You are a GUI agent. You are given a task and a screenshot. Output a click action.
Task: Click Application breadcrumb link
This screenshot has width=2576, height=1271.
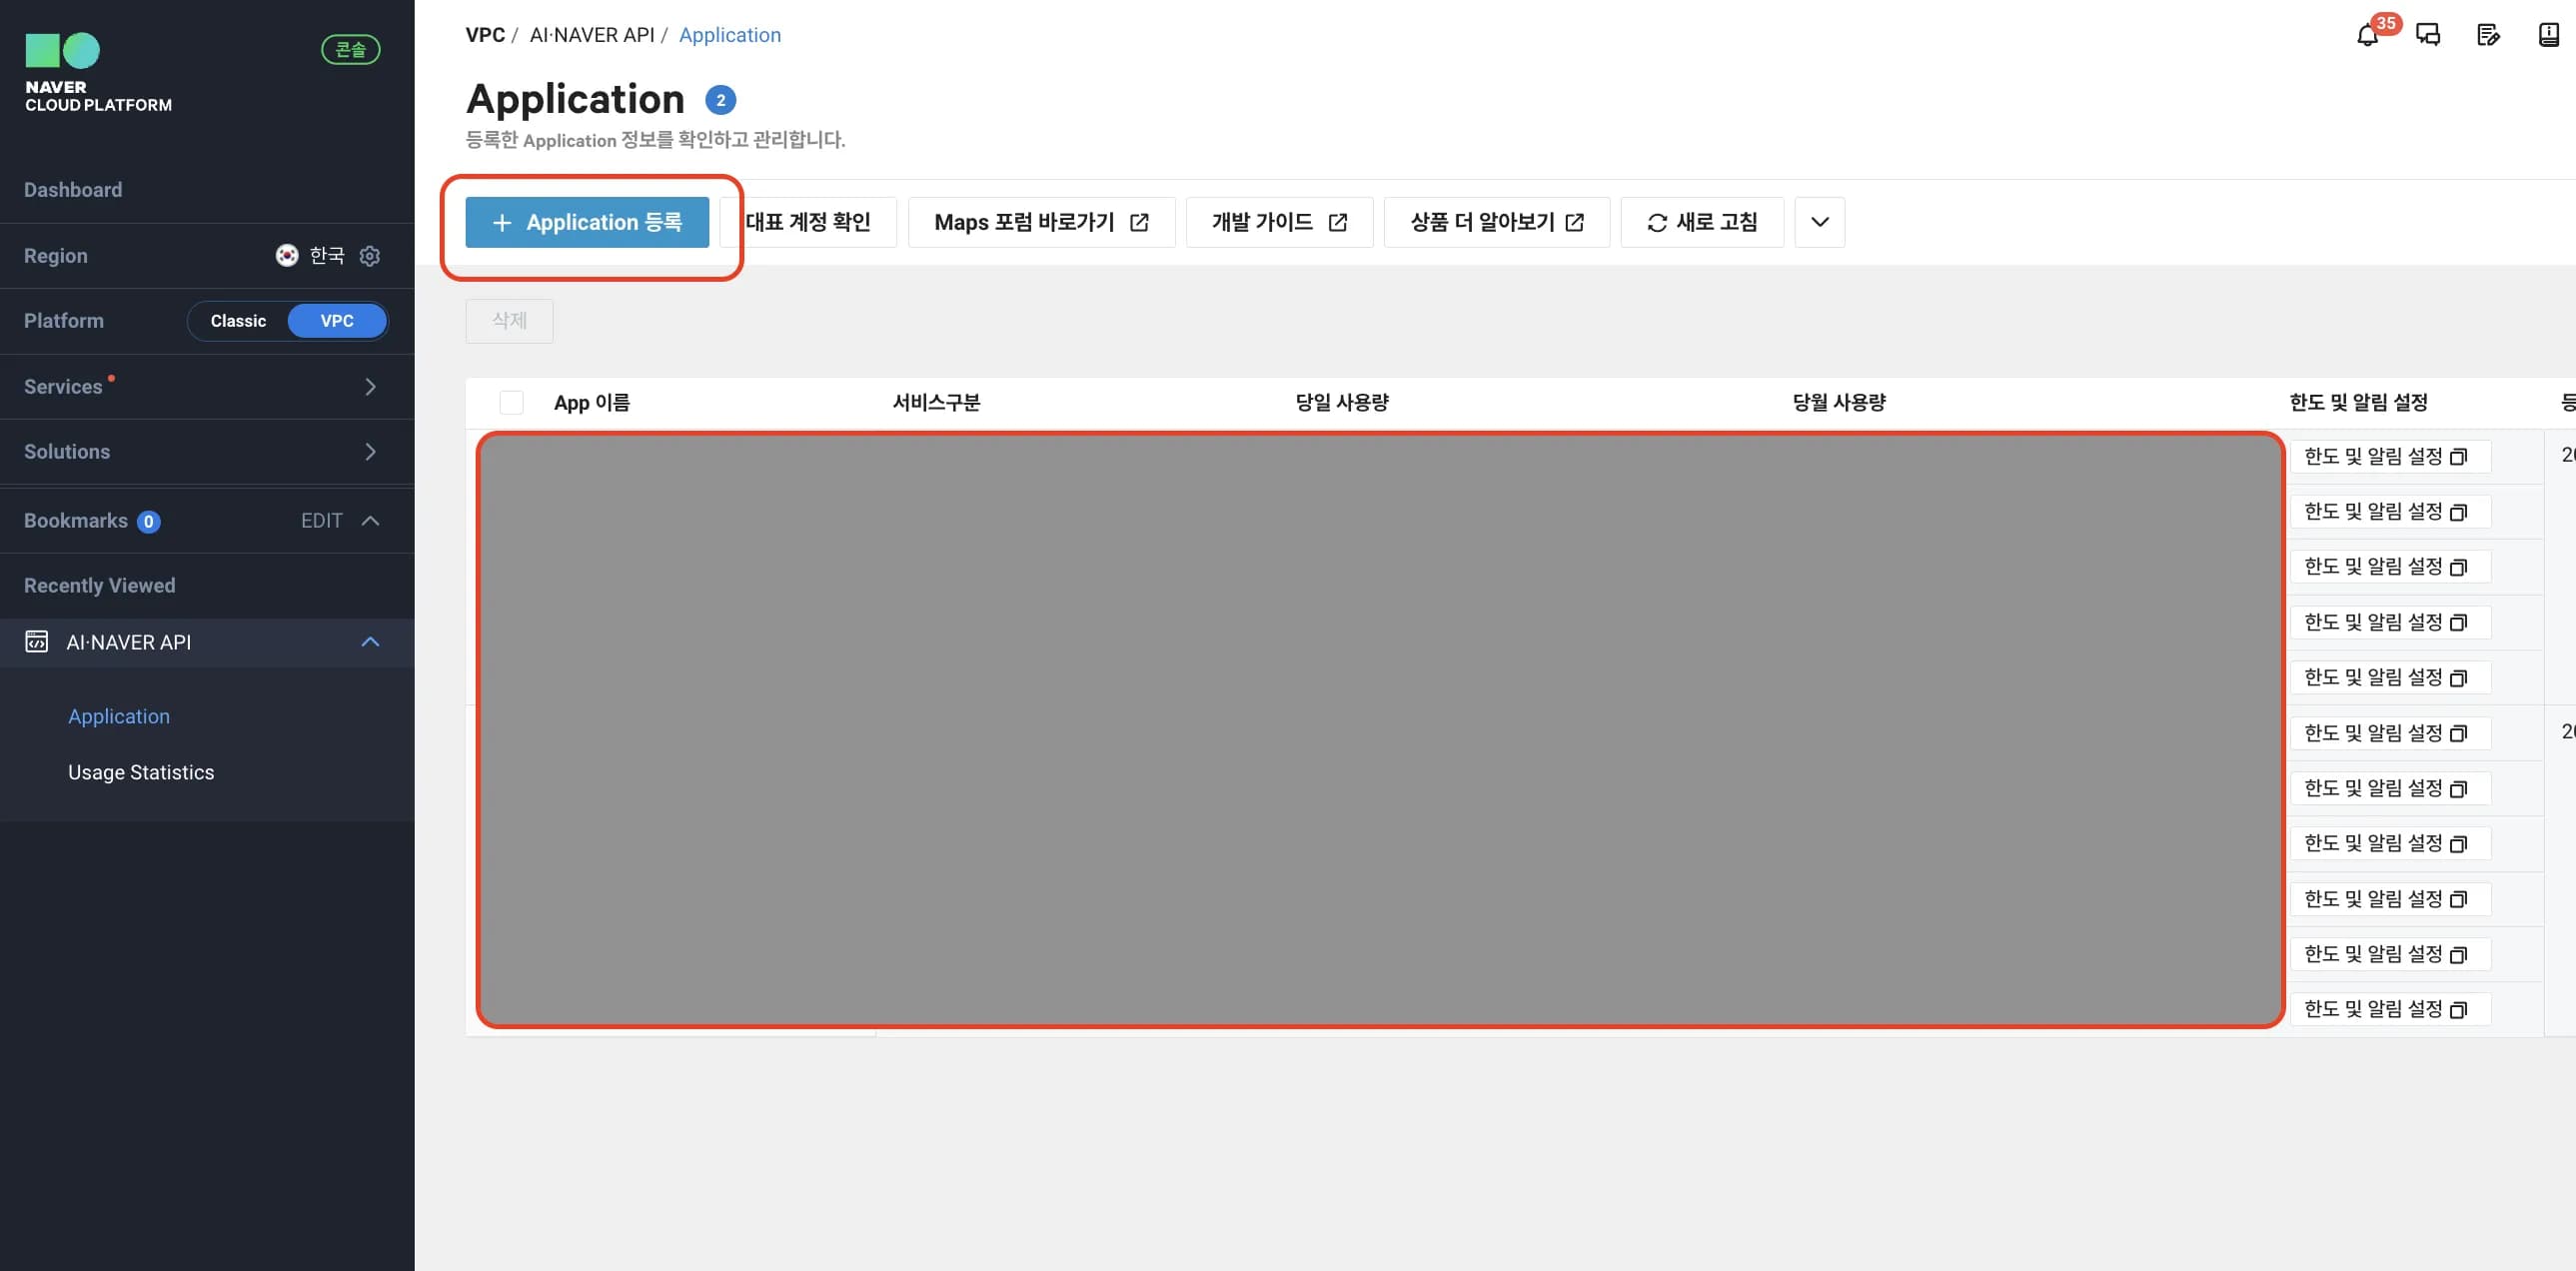730,35
